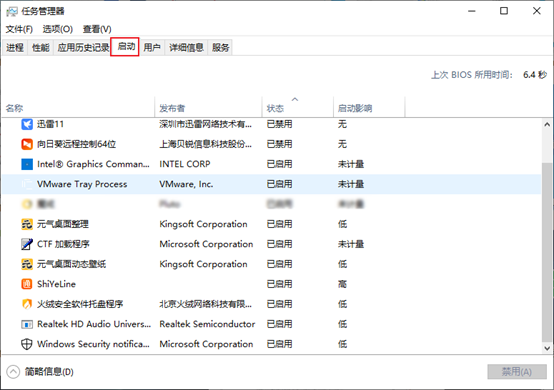Select the 元气桌面整理 entry
The height and width of the screenshot is (390, 554).
tap(63, 224)
